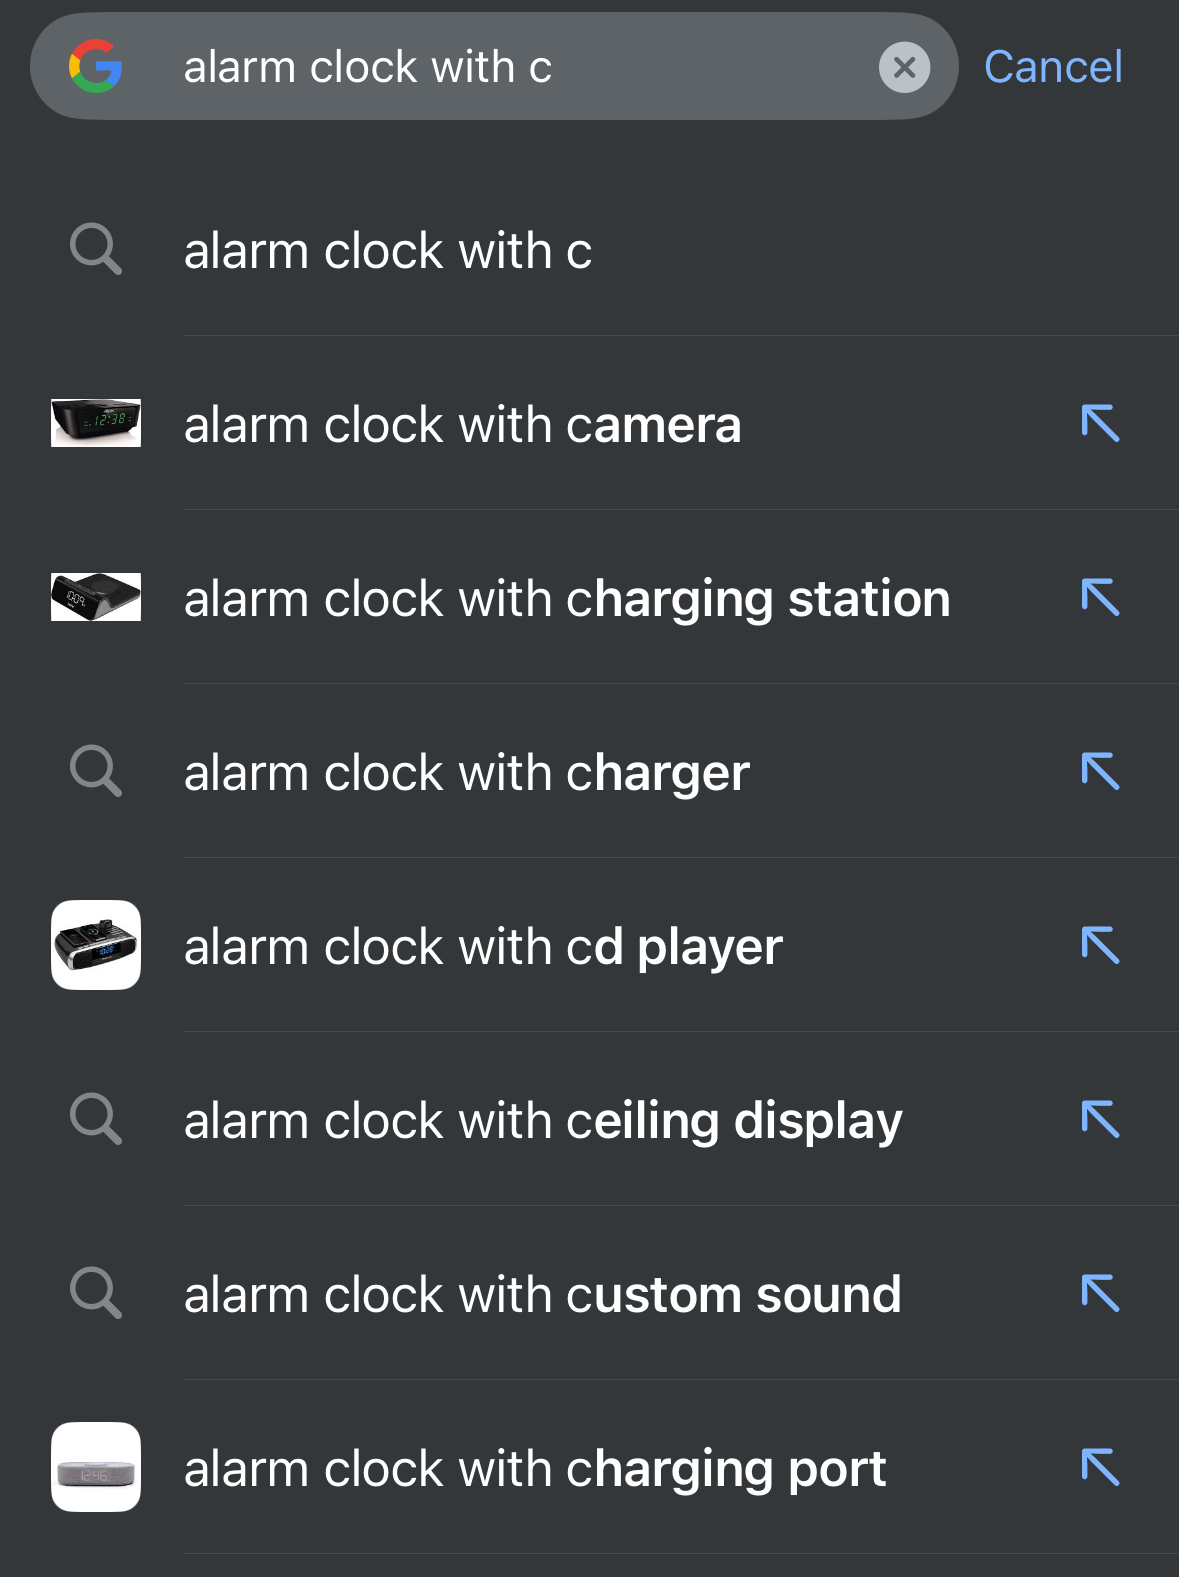Cancel the search
This screenshot has height=1577, width=1179.
[x=1052, y=67]
